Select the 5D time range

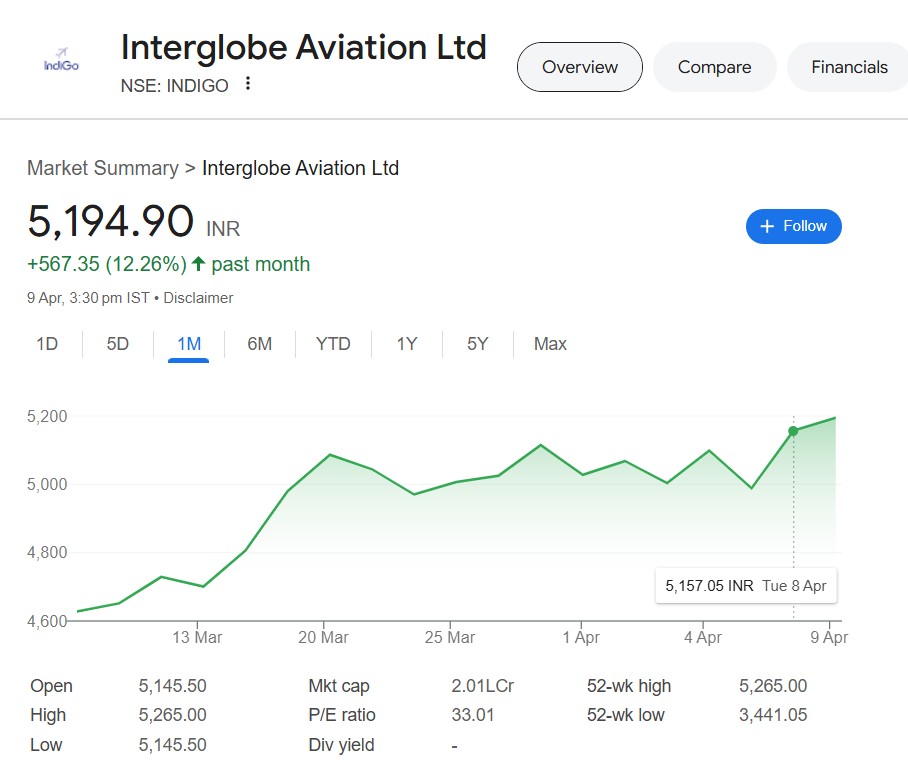(x=118, y=344)
